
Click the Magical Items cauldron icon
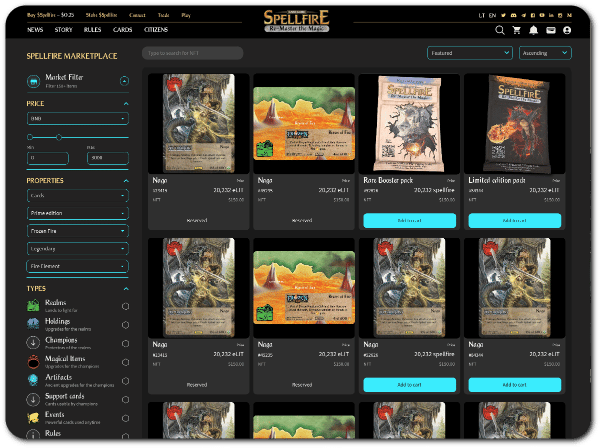pyautogui.click(x=34, y=361)
